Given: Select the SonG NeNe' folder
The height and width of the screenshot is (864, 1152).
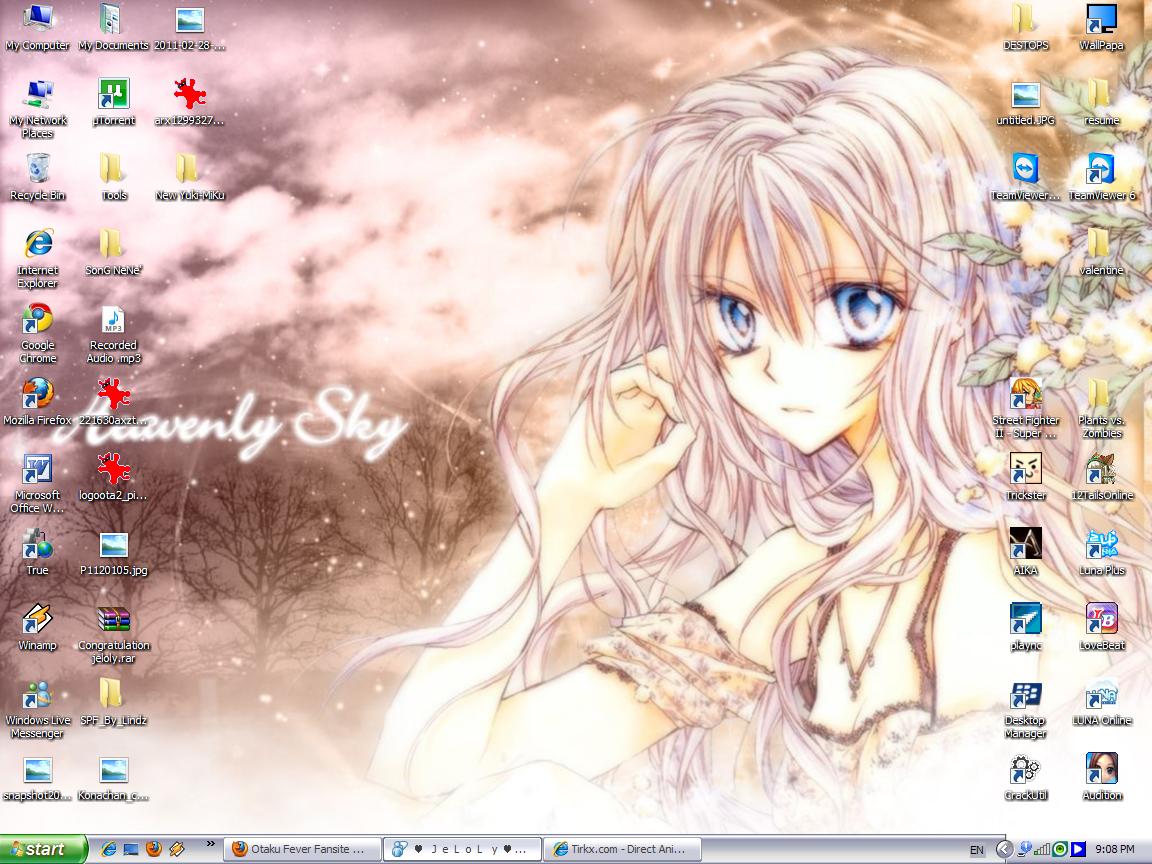Looking at the screenshot, I should pyautogui.click(x=113, y=252).
